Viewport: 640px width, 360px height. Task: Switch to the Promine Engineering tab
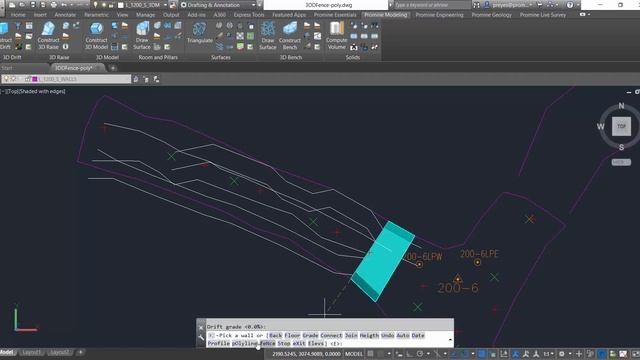click(x=440, y=15)
